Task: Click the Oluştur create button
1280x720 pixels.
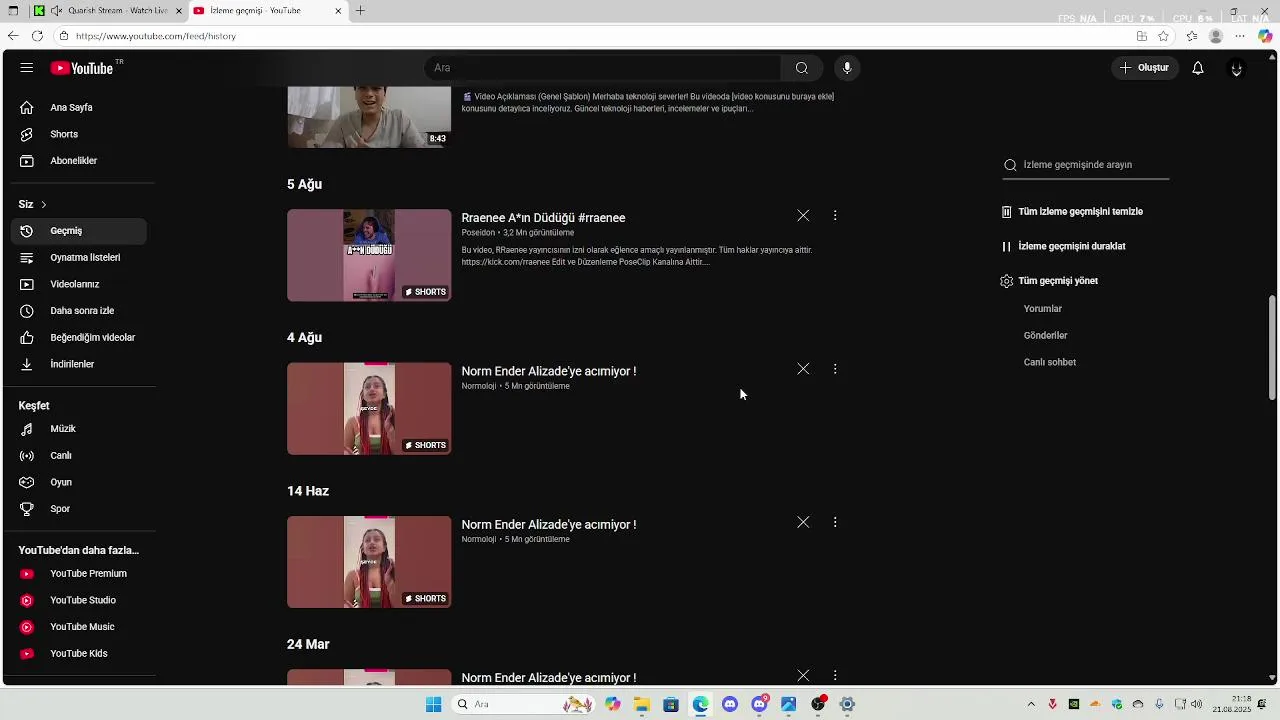Action: click(x=1144, y=68)
